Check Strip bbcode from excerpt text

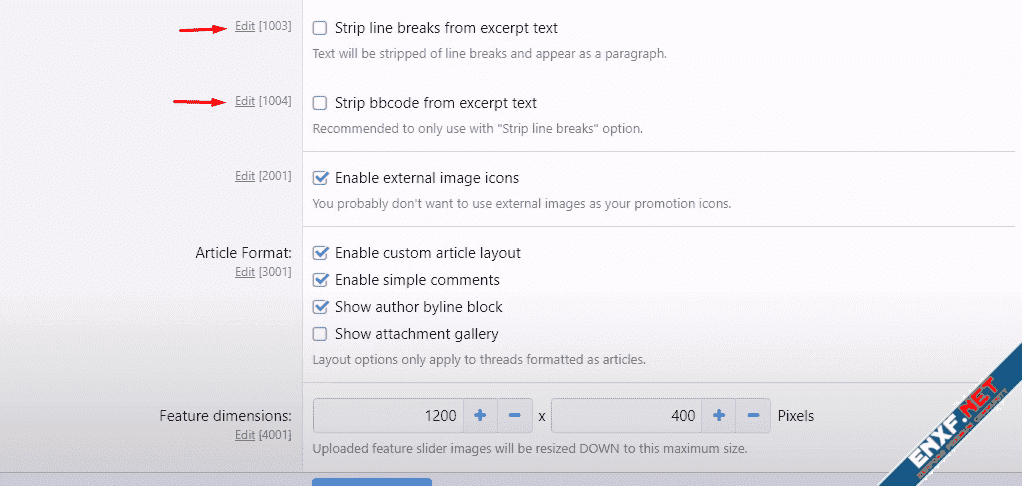[320, 103]
